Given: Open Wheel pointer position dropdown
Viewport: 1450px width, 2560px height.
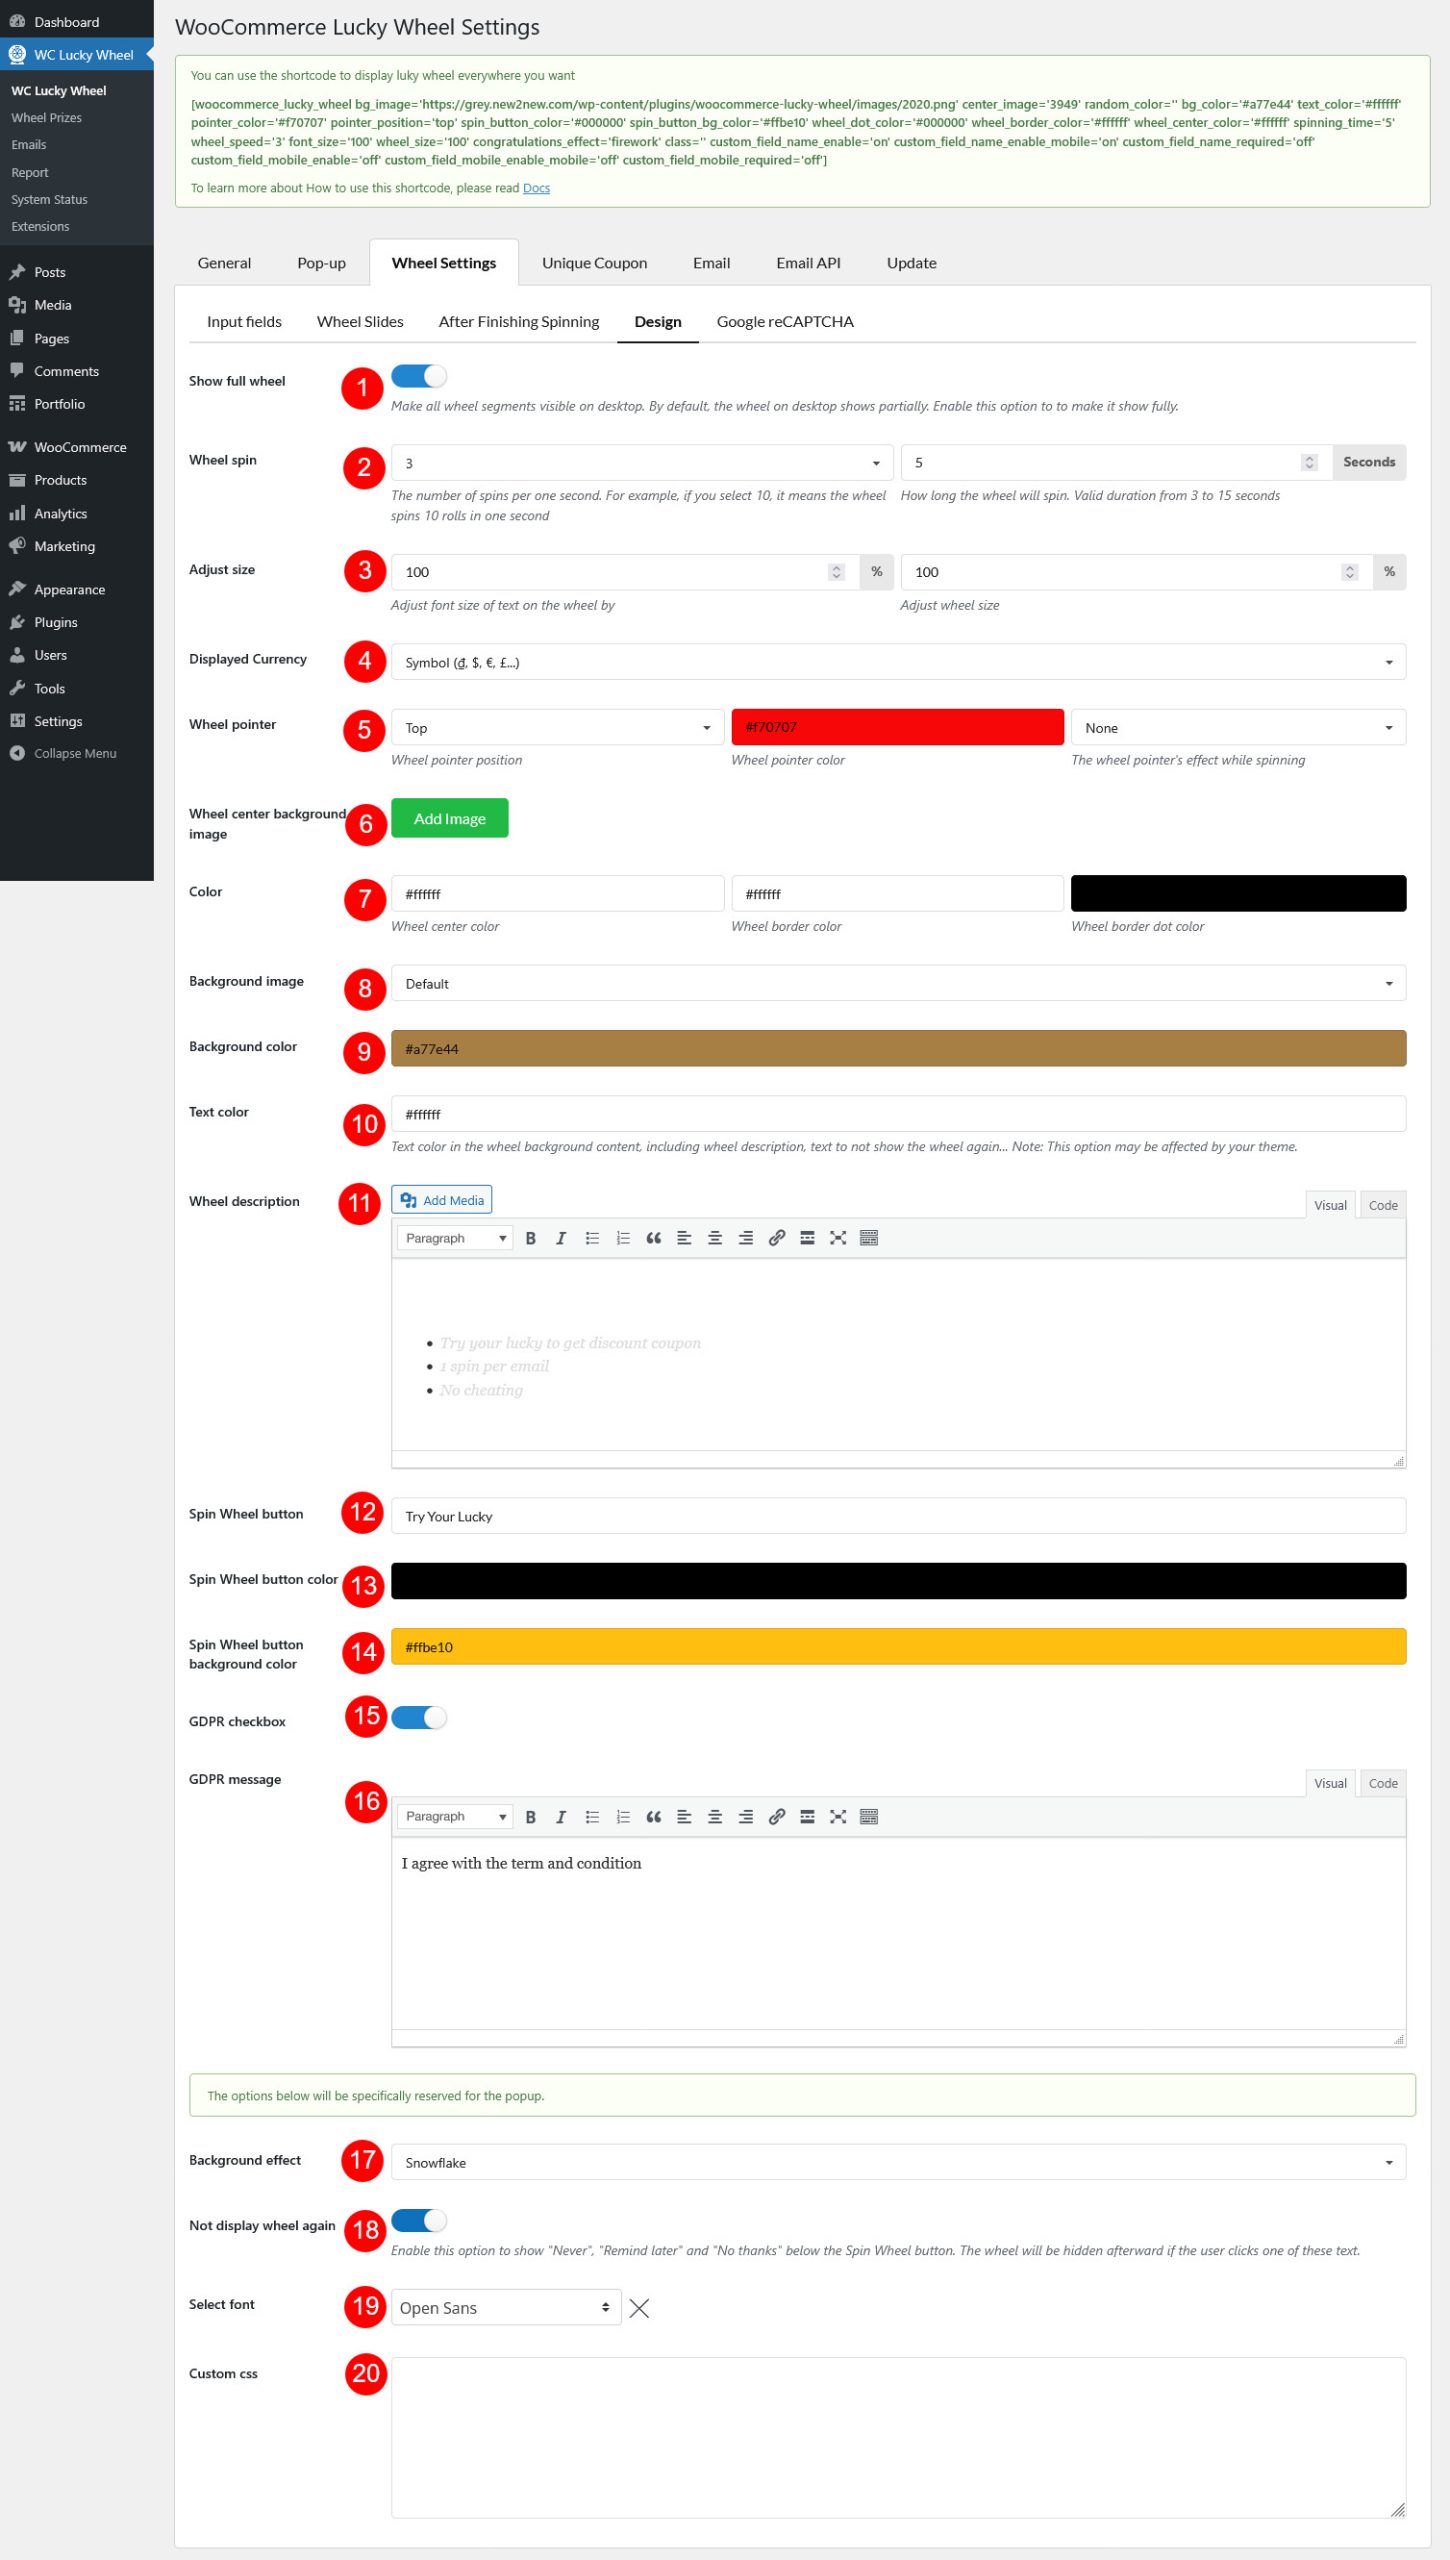Looking at the screenshot, I should (556, 728).
